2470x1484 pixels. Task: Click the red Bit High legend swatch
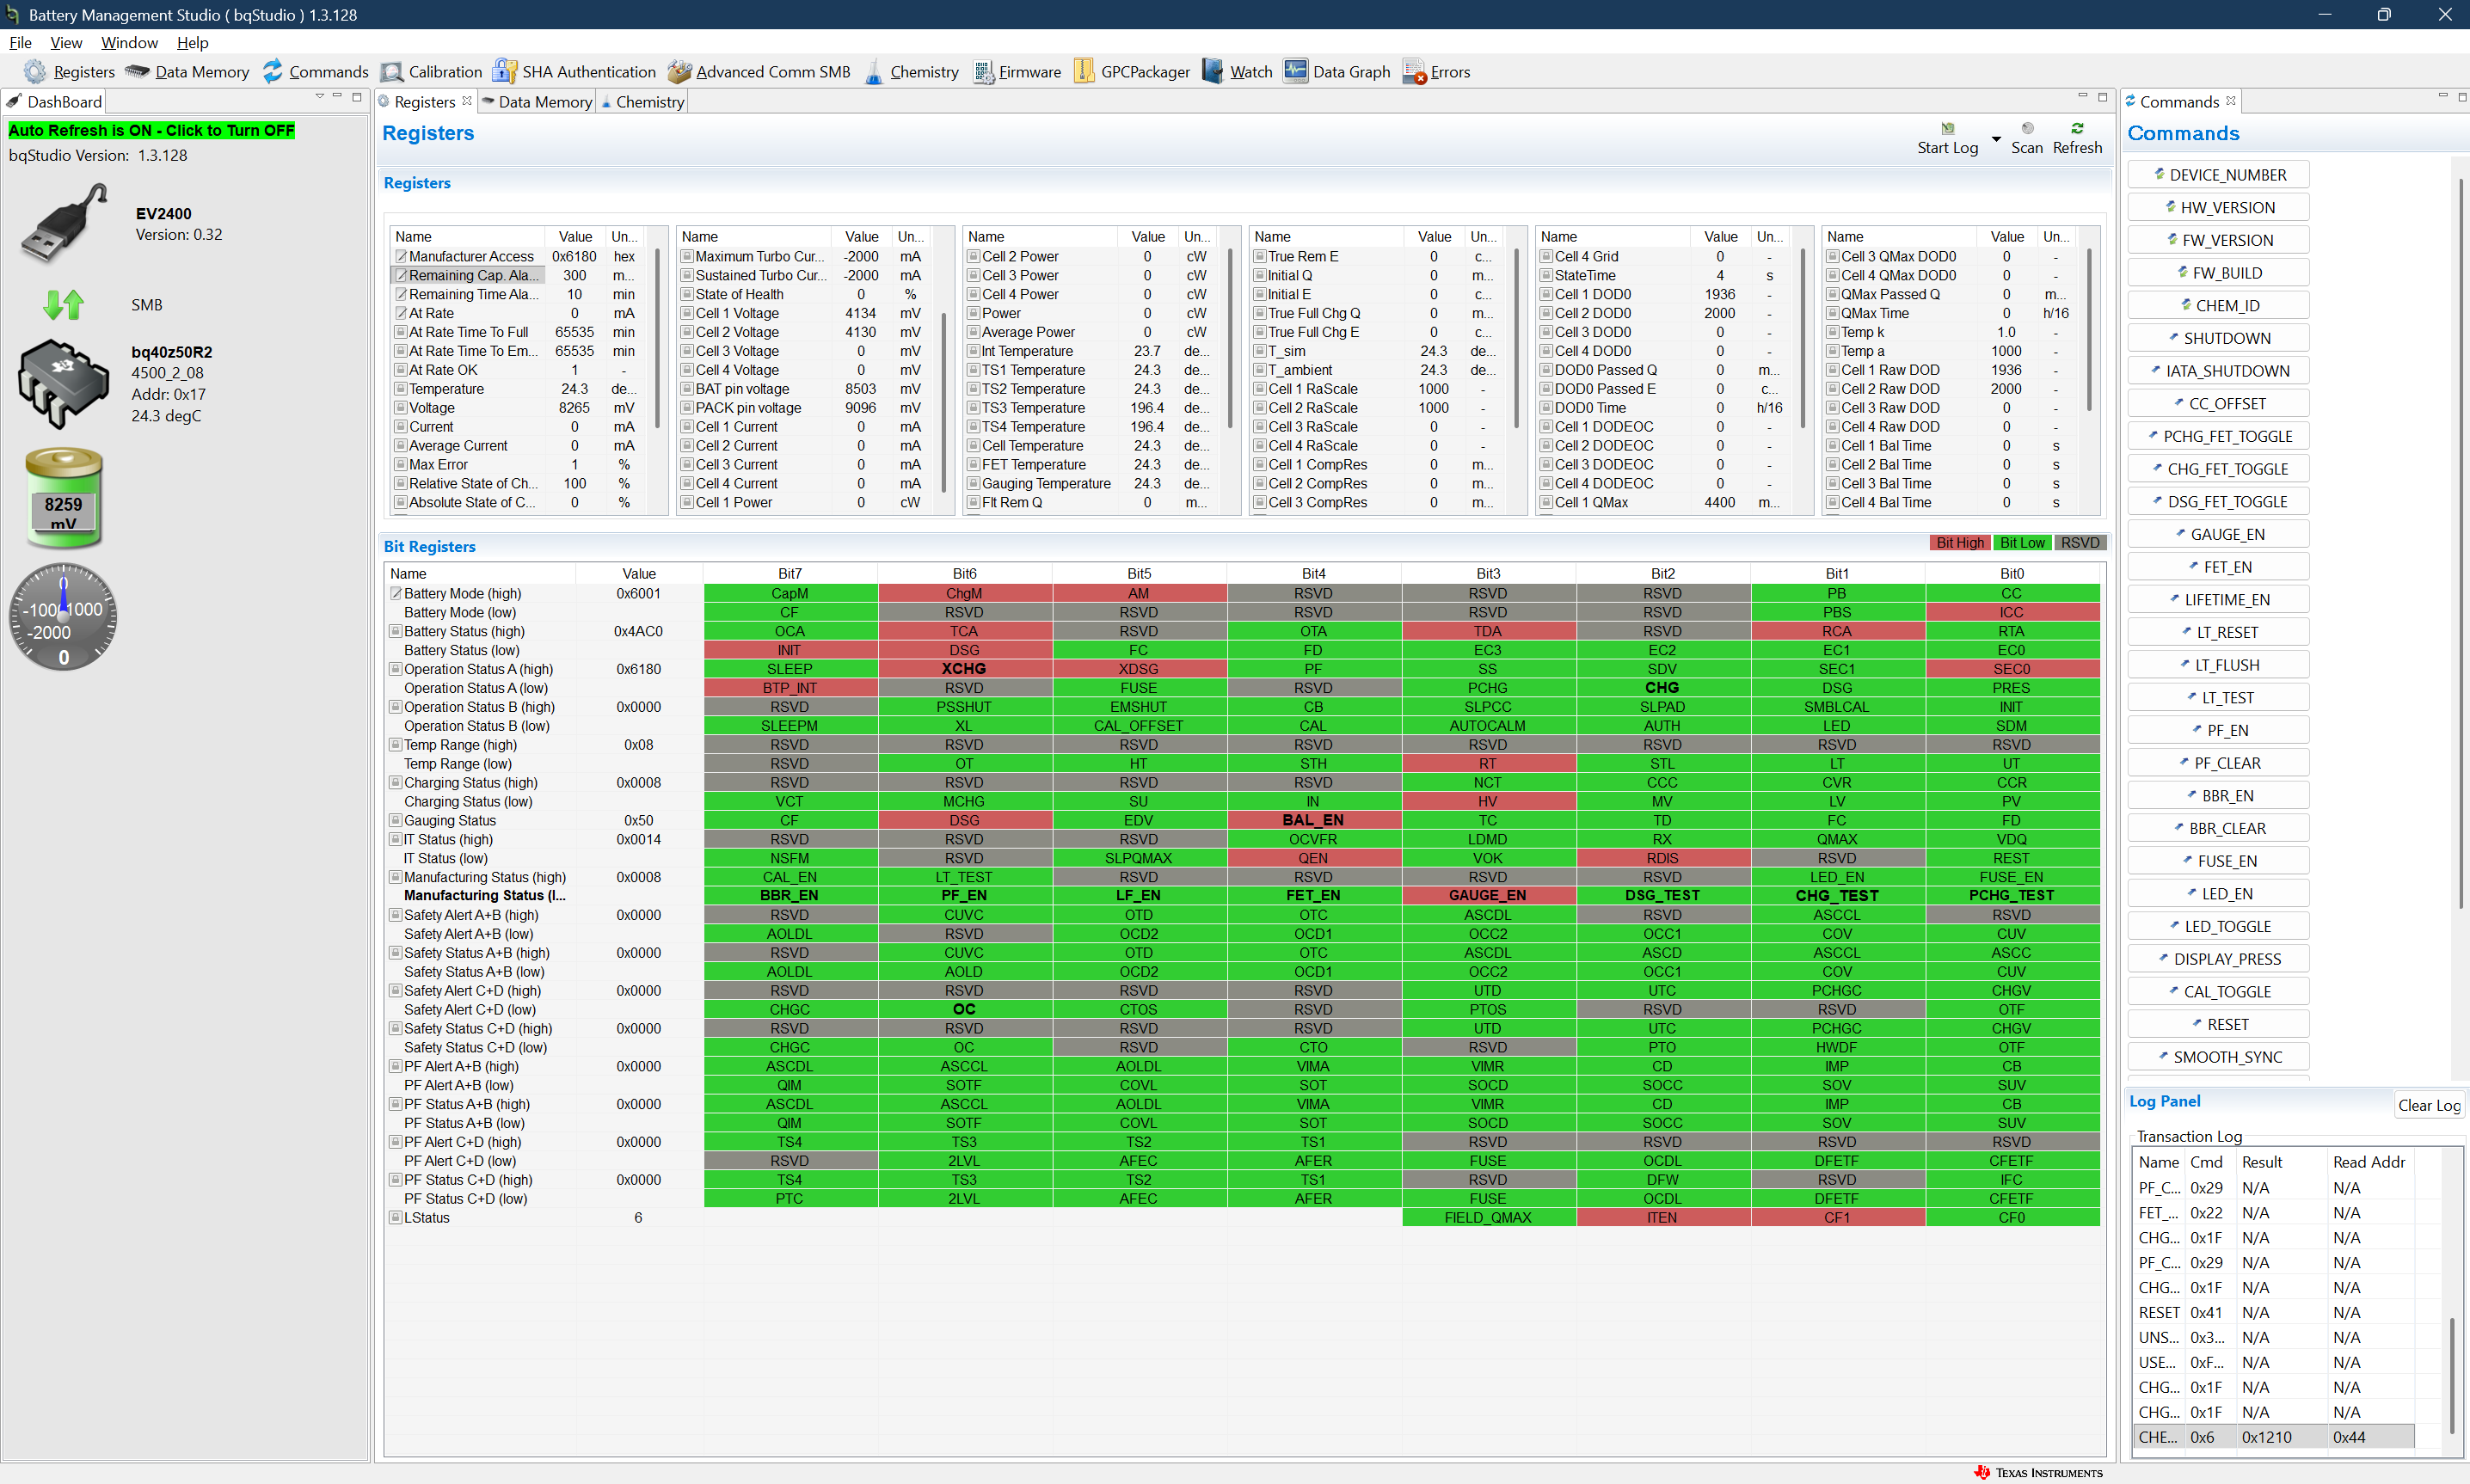point(1959,543)
